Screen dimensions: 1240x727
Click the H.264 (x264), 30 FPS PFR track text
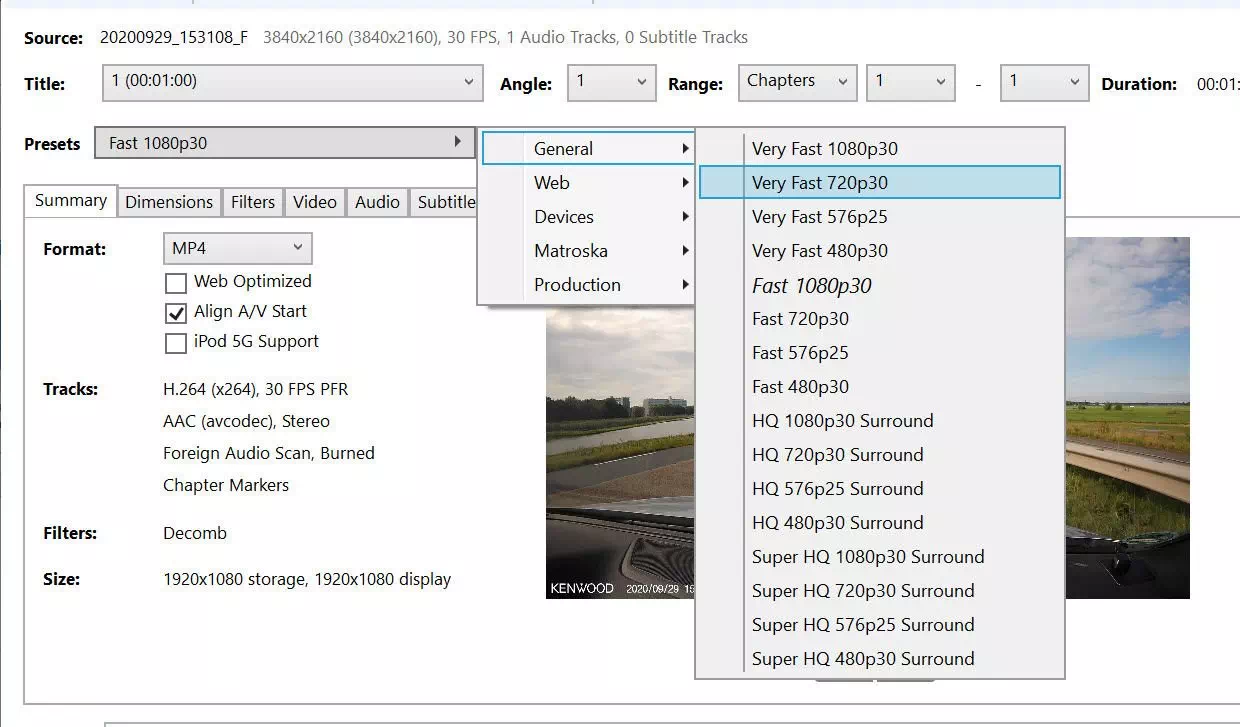256,389
